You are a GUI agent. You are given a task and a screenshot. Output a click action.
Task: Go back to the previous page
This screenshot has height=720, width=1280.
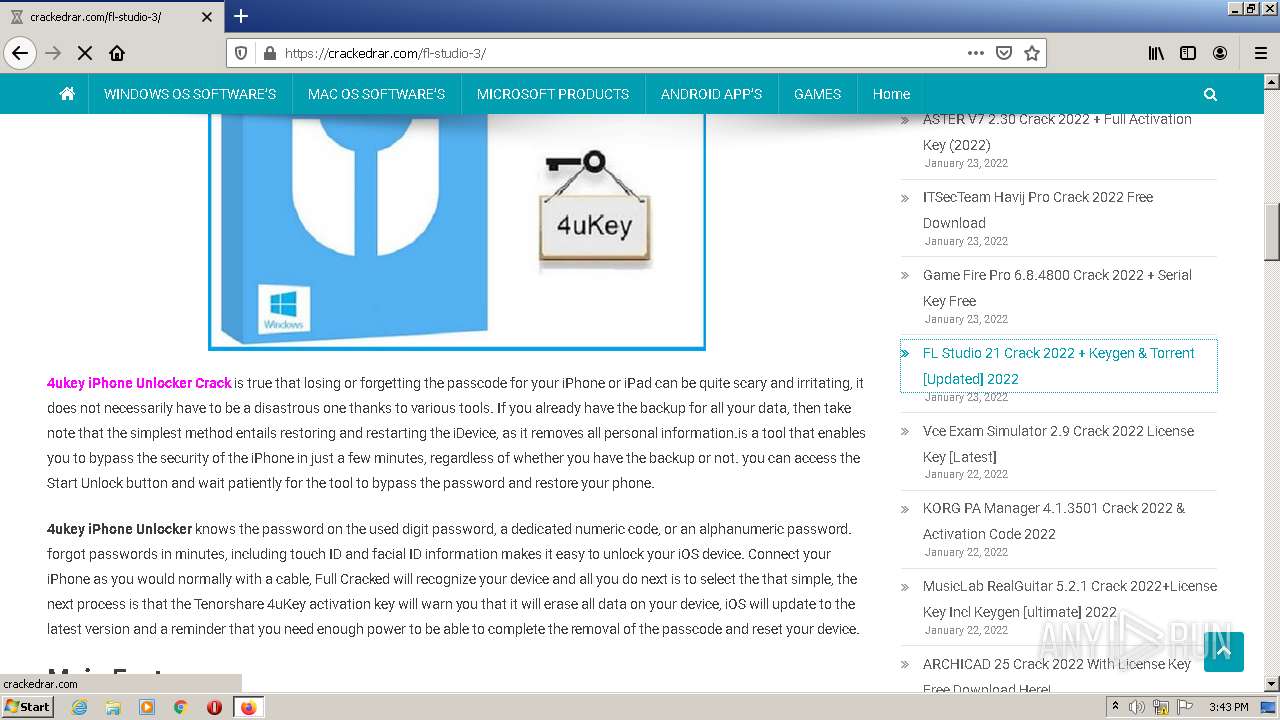point(20,53)
